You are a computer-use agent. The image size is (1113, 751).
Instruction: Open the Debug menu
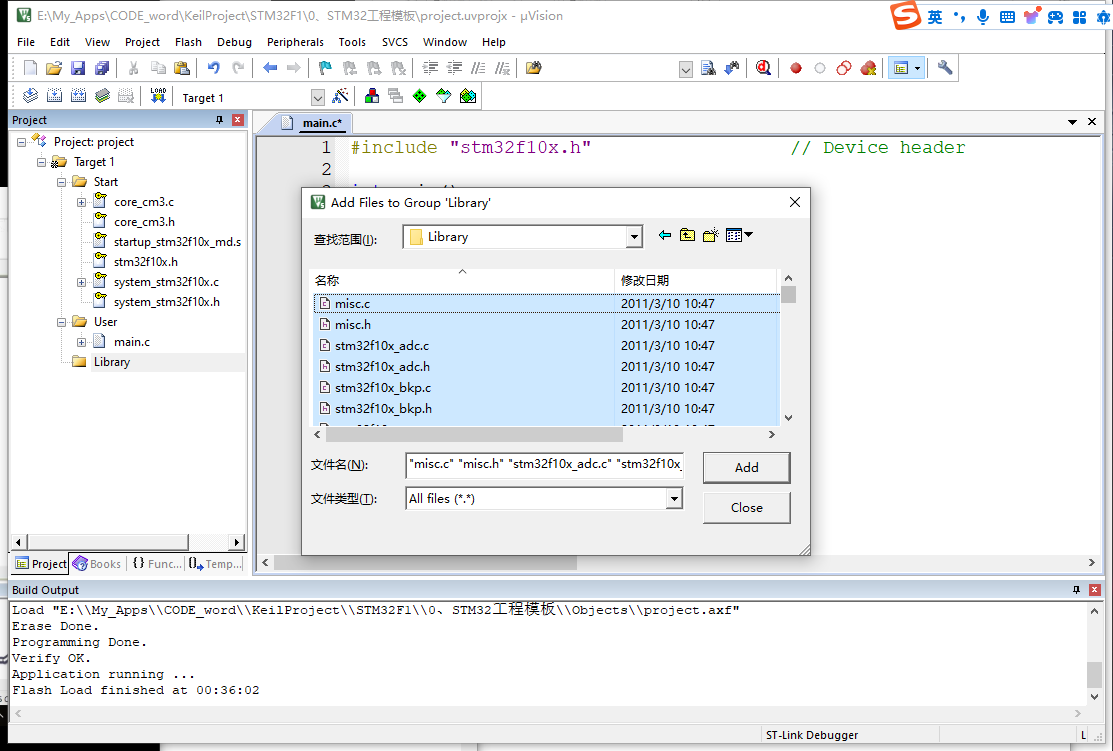coord(234,42)
